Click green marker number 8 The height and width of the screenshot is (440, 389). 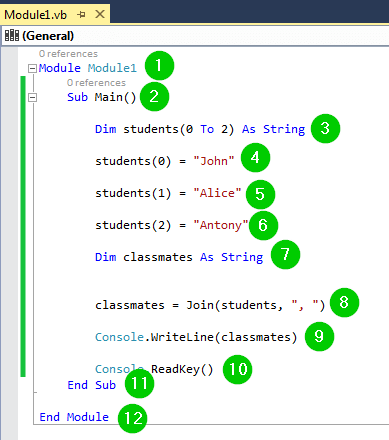point(344,302)
